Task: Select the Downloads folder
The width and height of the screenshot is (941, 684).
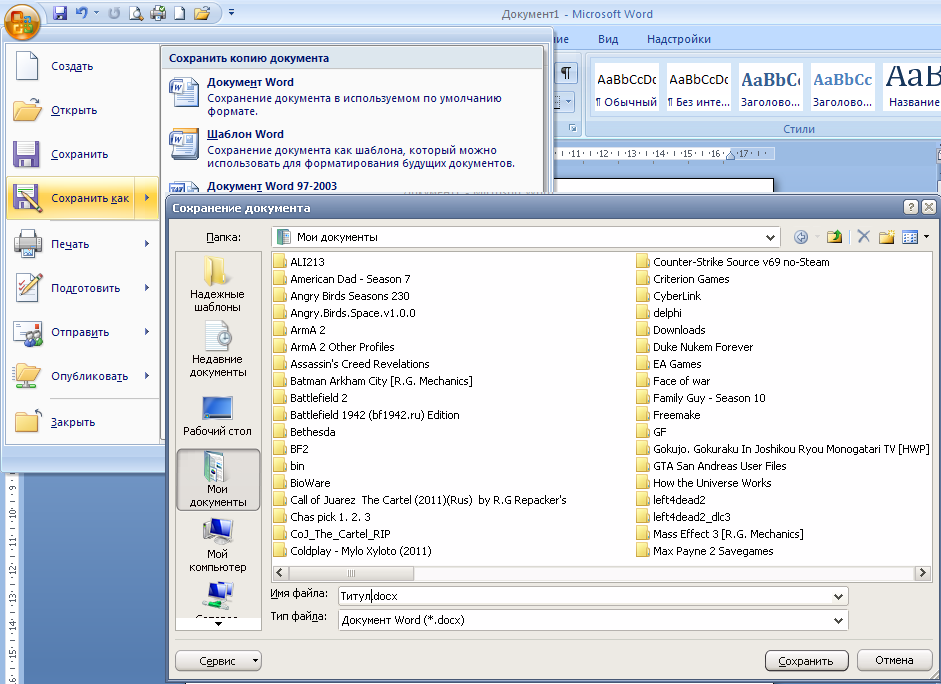Action: tap(671, 330)
